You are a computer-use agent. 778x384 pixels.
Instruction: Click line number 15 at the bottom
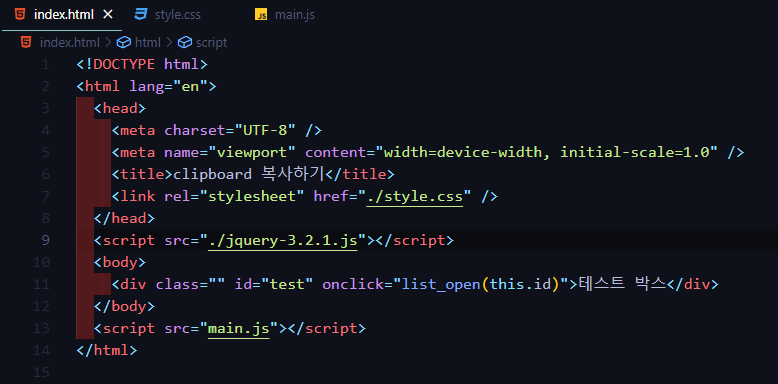pos(41,372)
